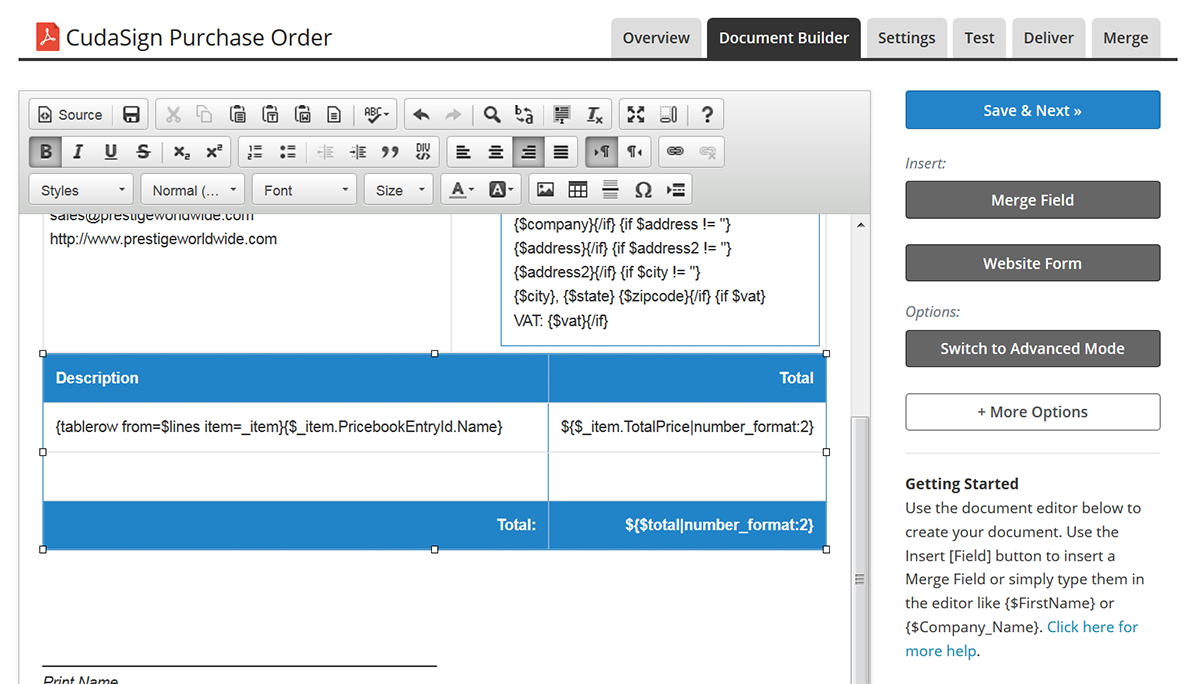The image size is (1200, 684).
Task: Center align text
Action: point(496,152)
